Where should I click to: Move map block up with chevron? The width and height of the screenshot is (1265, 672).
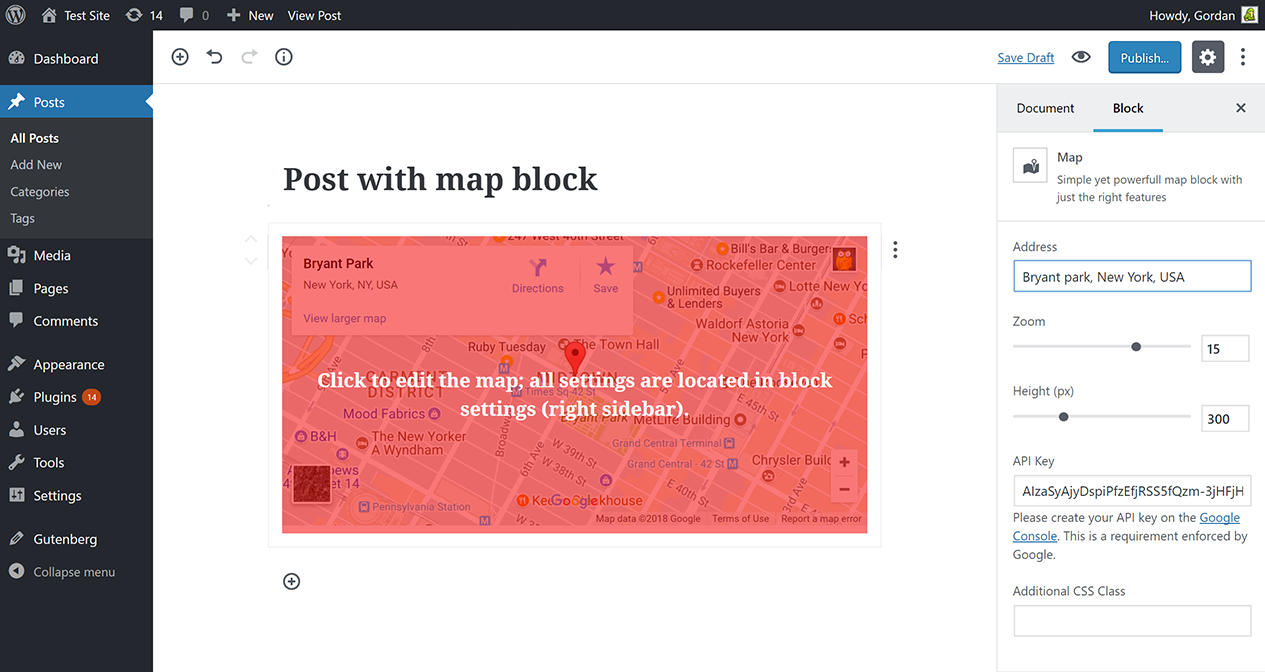[x=251, y=239]
